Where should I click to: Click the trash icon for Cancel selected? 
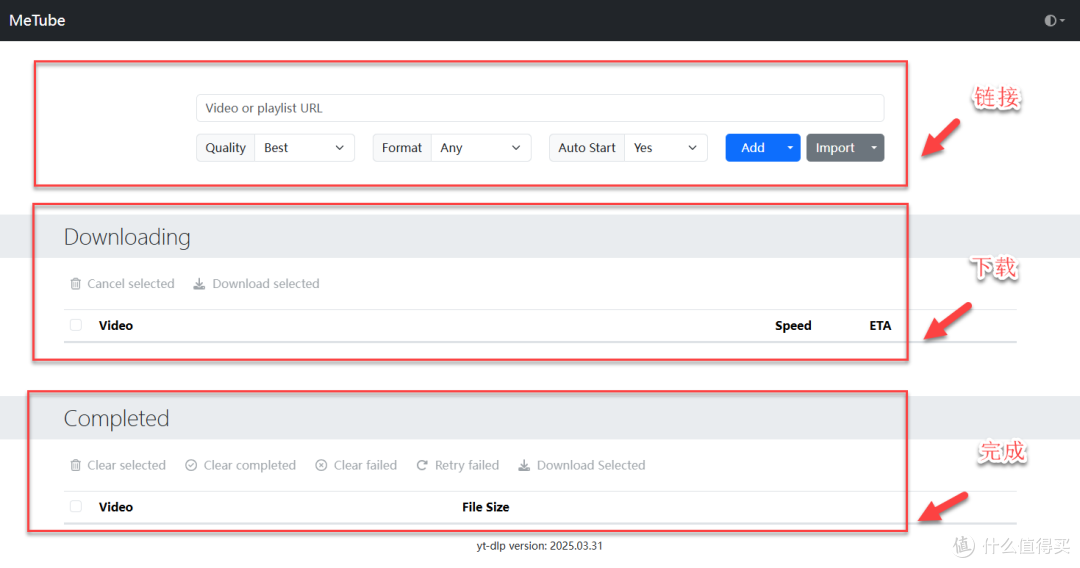(76, 284)
